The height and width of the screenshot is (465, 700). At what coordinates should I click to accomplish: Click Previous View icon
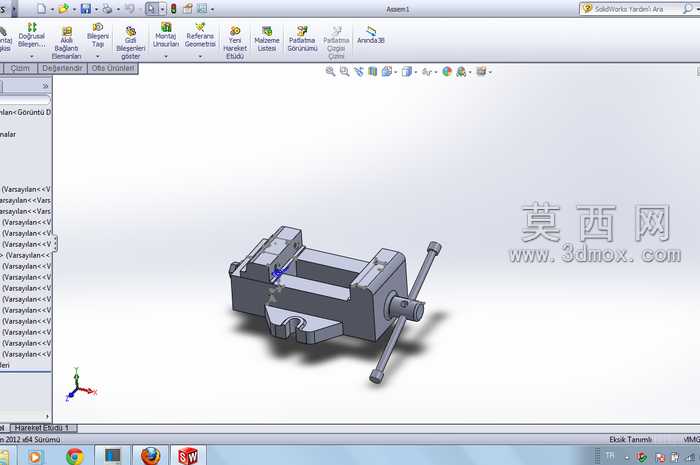[x=358, y=71]
